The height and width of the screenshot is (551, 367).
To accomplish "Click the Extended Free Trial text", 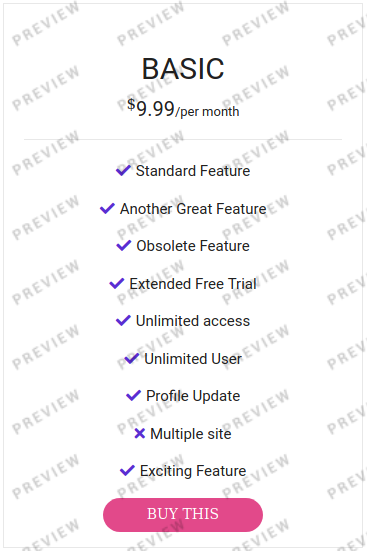I will point(193,284).
